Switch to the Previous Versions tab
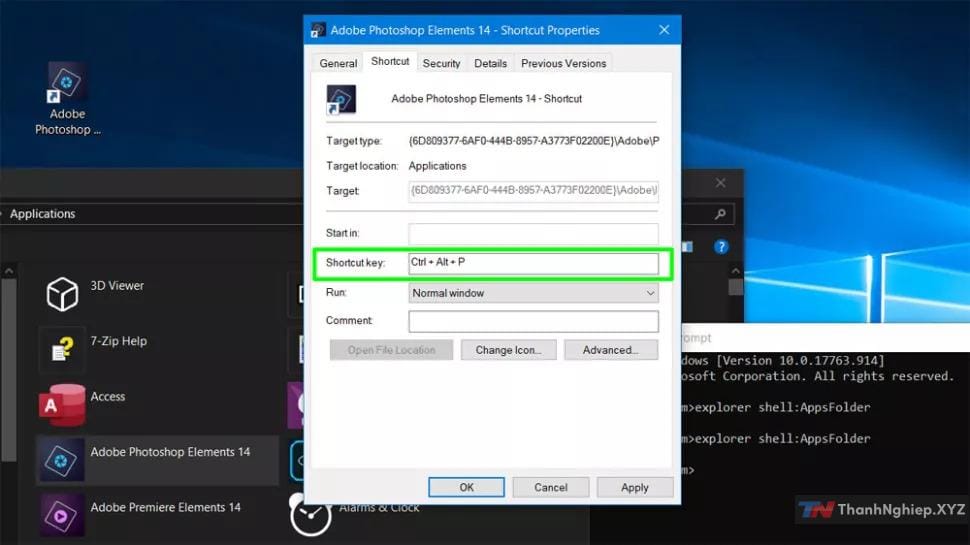Image resolution: width=970 pixels, height=545 pixels. (x=563, y=63)
